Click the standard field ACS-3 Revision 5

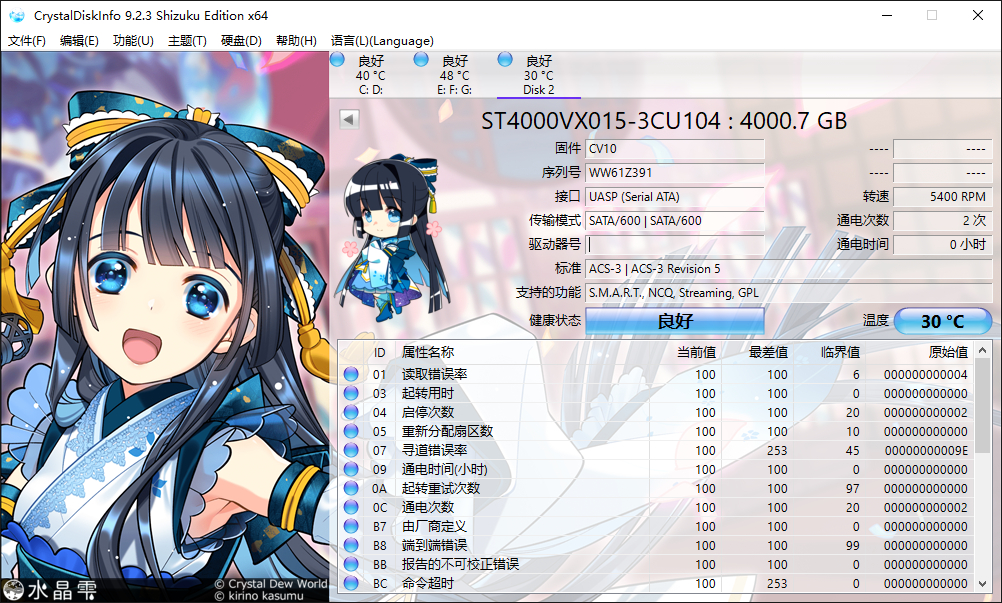tap(789, 269)
